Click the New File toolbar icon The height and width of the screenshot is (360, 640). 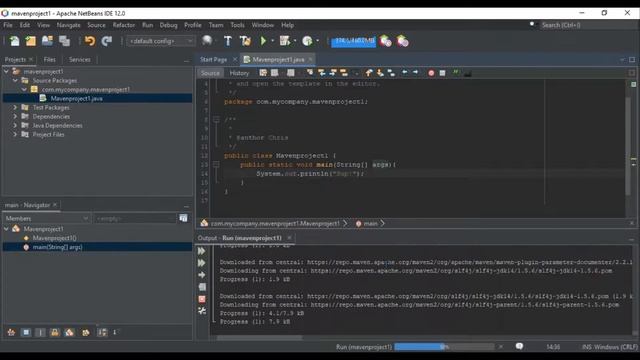pyautogui.click(x=14, y=41)
